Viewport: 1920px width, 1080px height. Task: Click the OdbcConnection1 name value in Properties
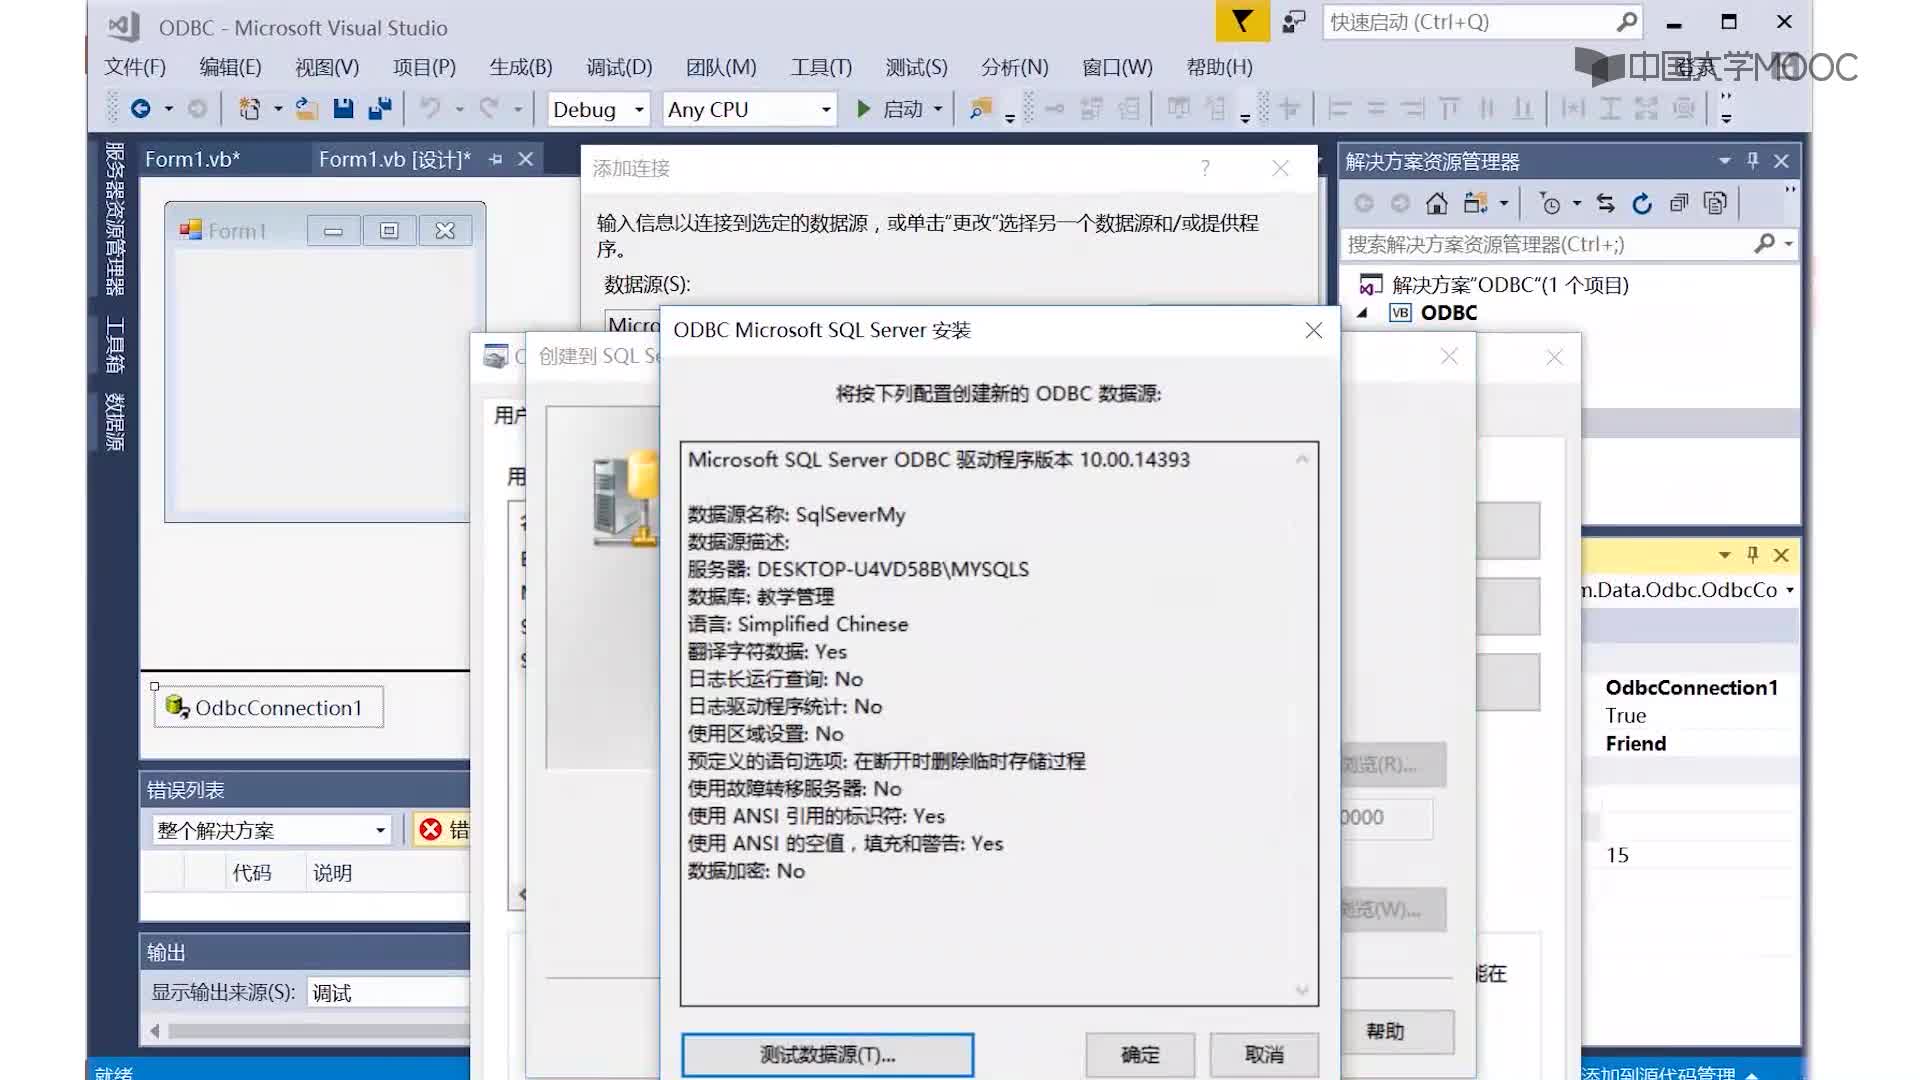(x=1691, y=687)
